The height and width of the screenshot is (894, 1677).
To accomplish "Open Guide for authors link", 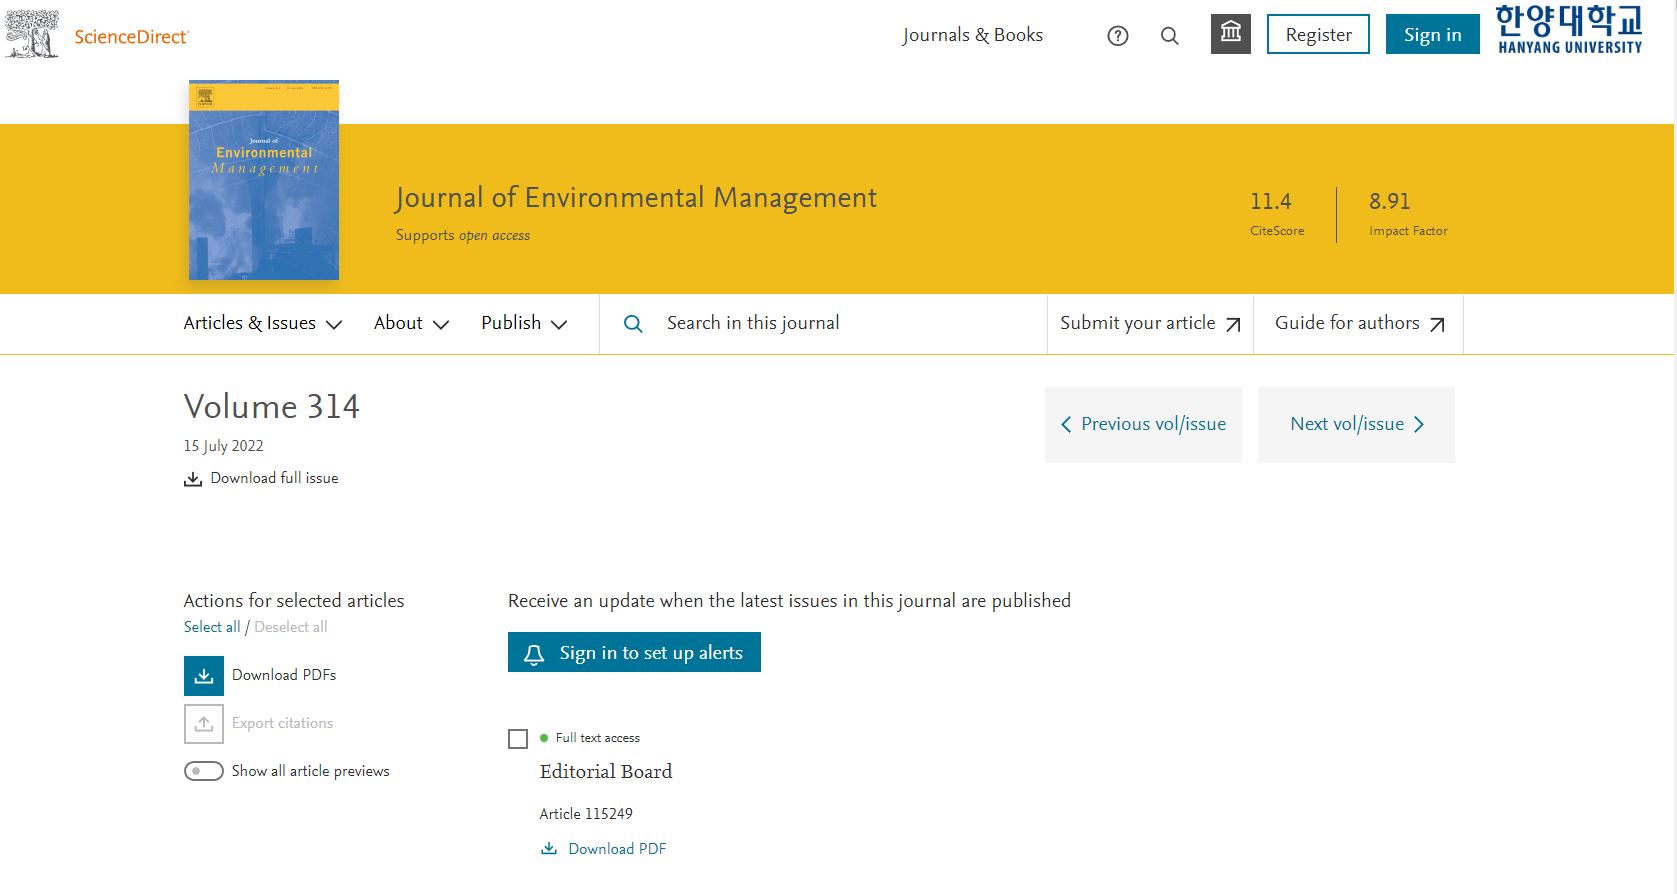I will click(x=1358, y=324).
